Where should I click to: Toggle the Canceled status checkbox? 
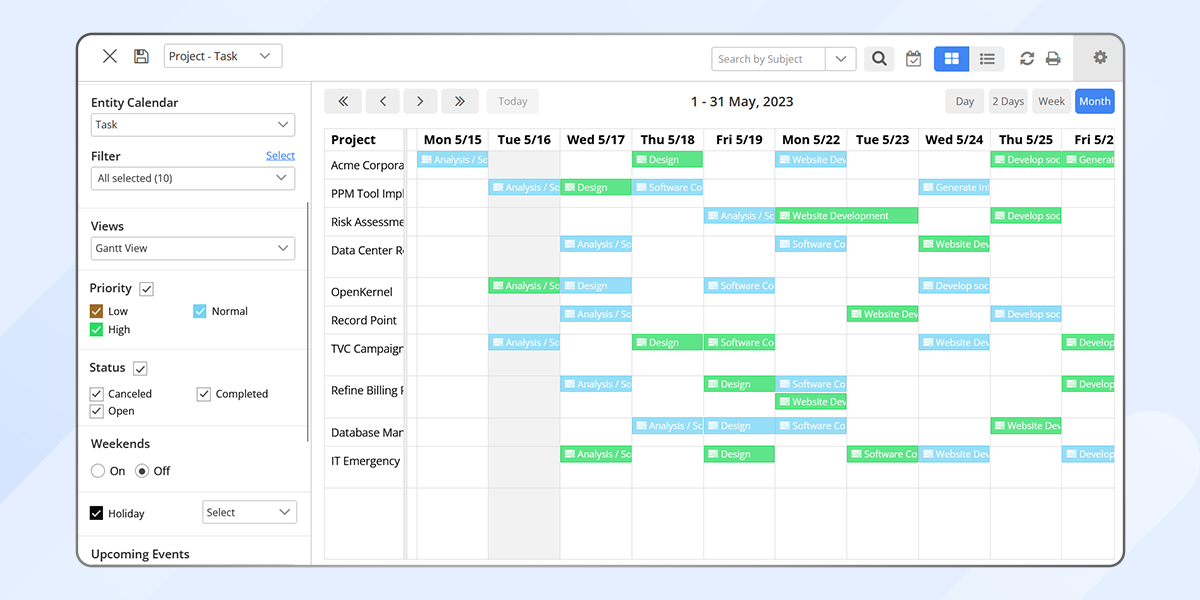97,394
